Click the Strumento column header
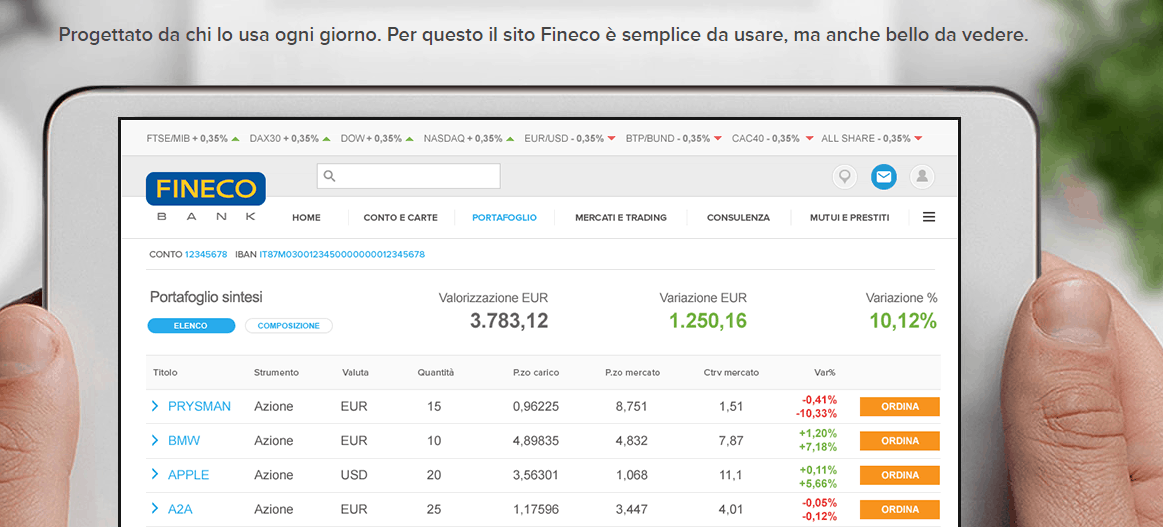Image resolution: width=1163 pixels, height=527 pixels. [276, 372]
